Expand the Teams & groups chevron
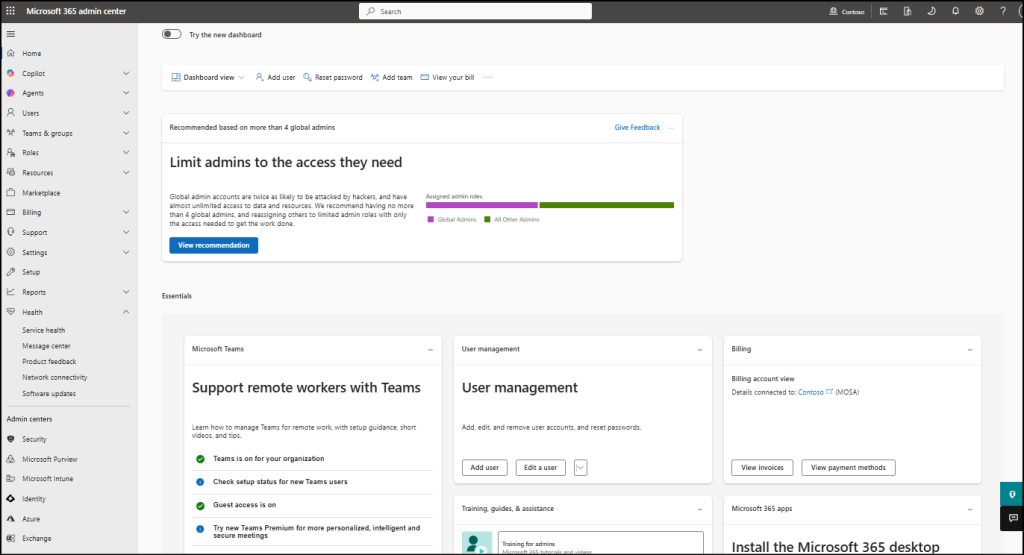 [x=126, y=133]
